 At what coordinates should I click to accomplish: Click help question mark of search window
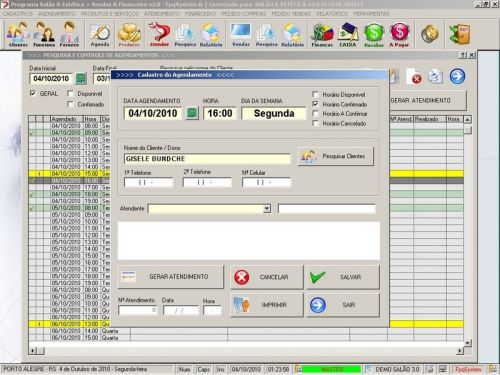tap(463, 55)
